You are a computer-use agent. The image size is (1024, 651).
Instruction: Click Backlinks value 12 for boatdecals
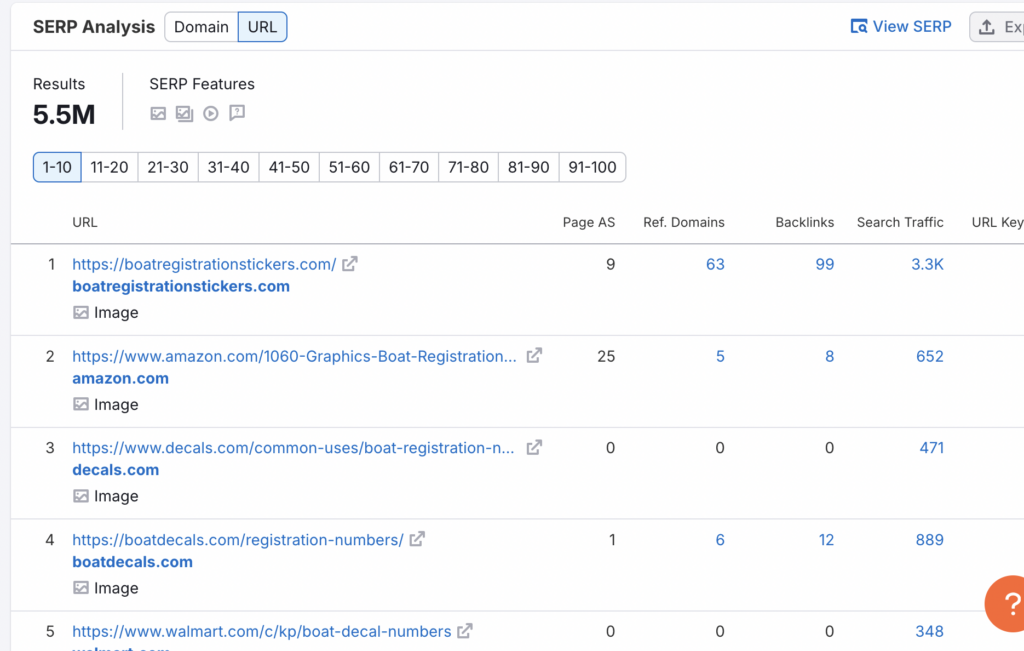826,539
